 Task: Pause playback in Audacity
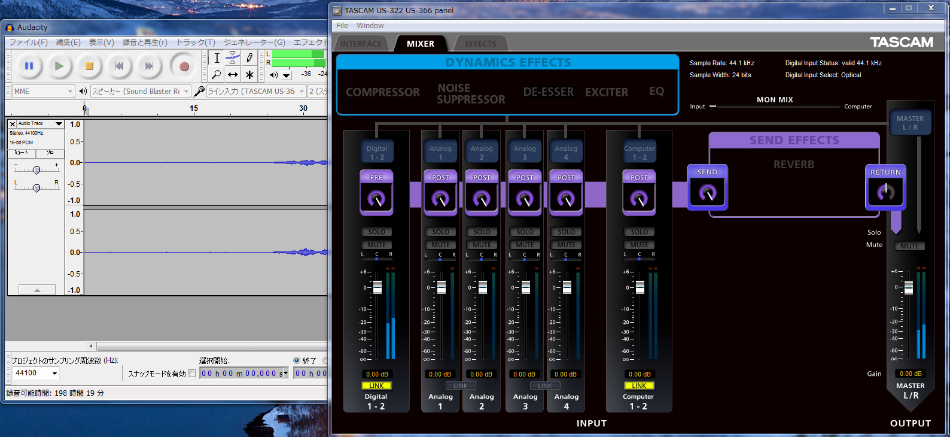click(28, 66)
